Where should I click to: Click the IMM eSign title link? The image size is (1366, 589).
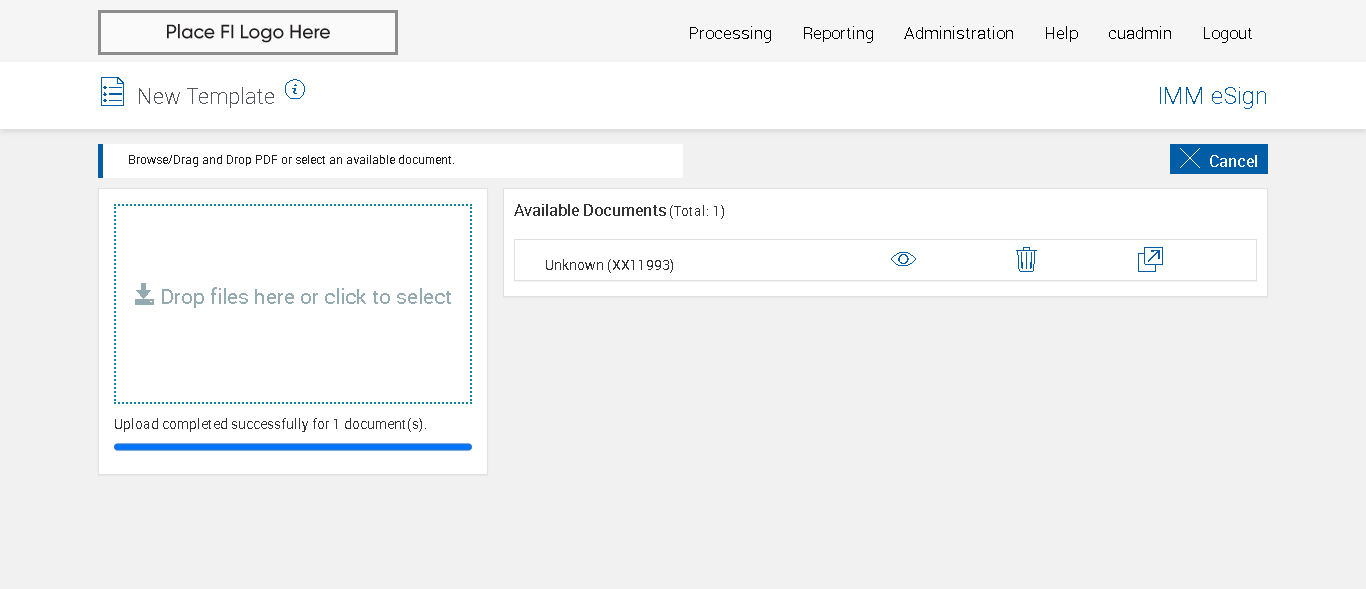click(x=1212, y=96)
